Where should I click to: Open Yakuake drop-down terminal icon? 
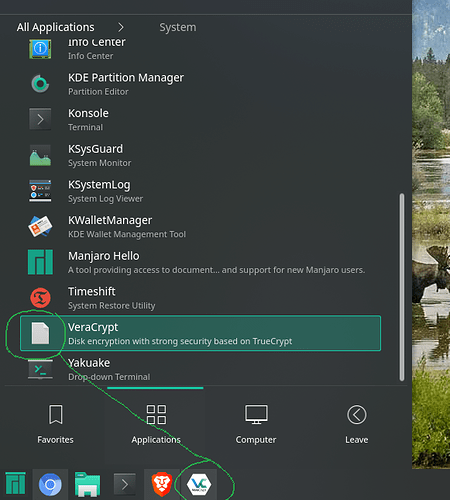tap(40, 369)
